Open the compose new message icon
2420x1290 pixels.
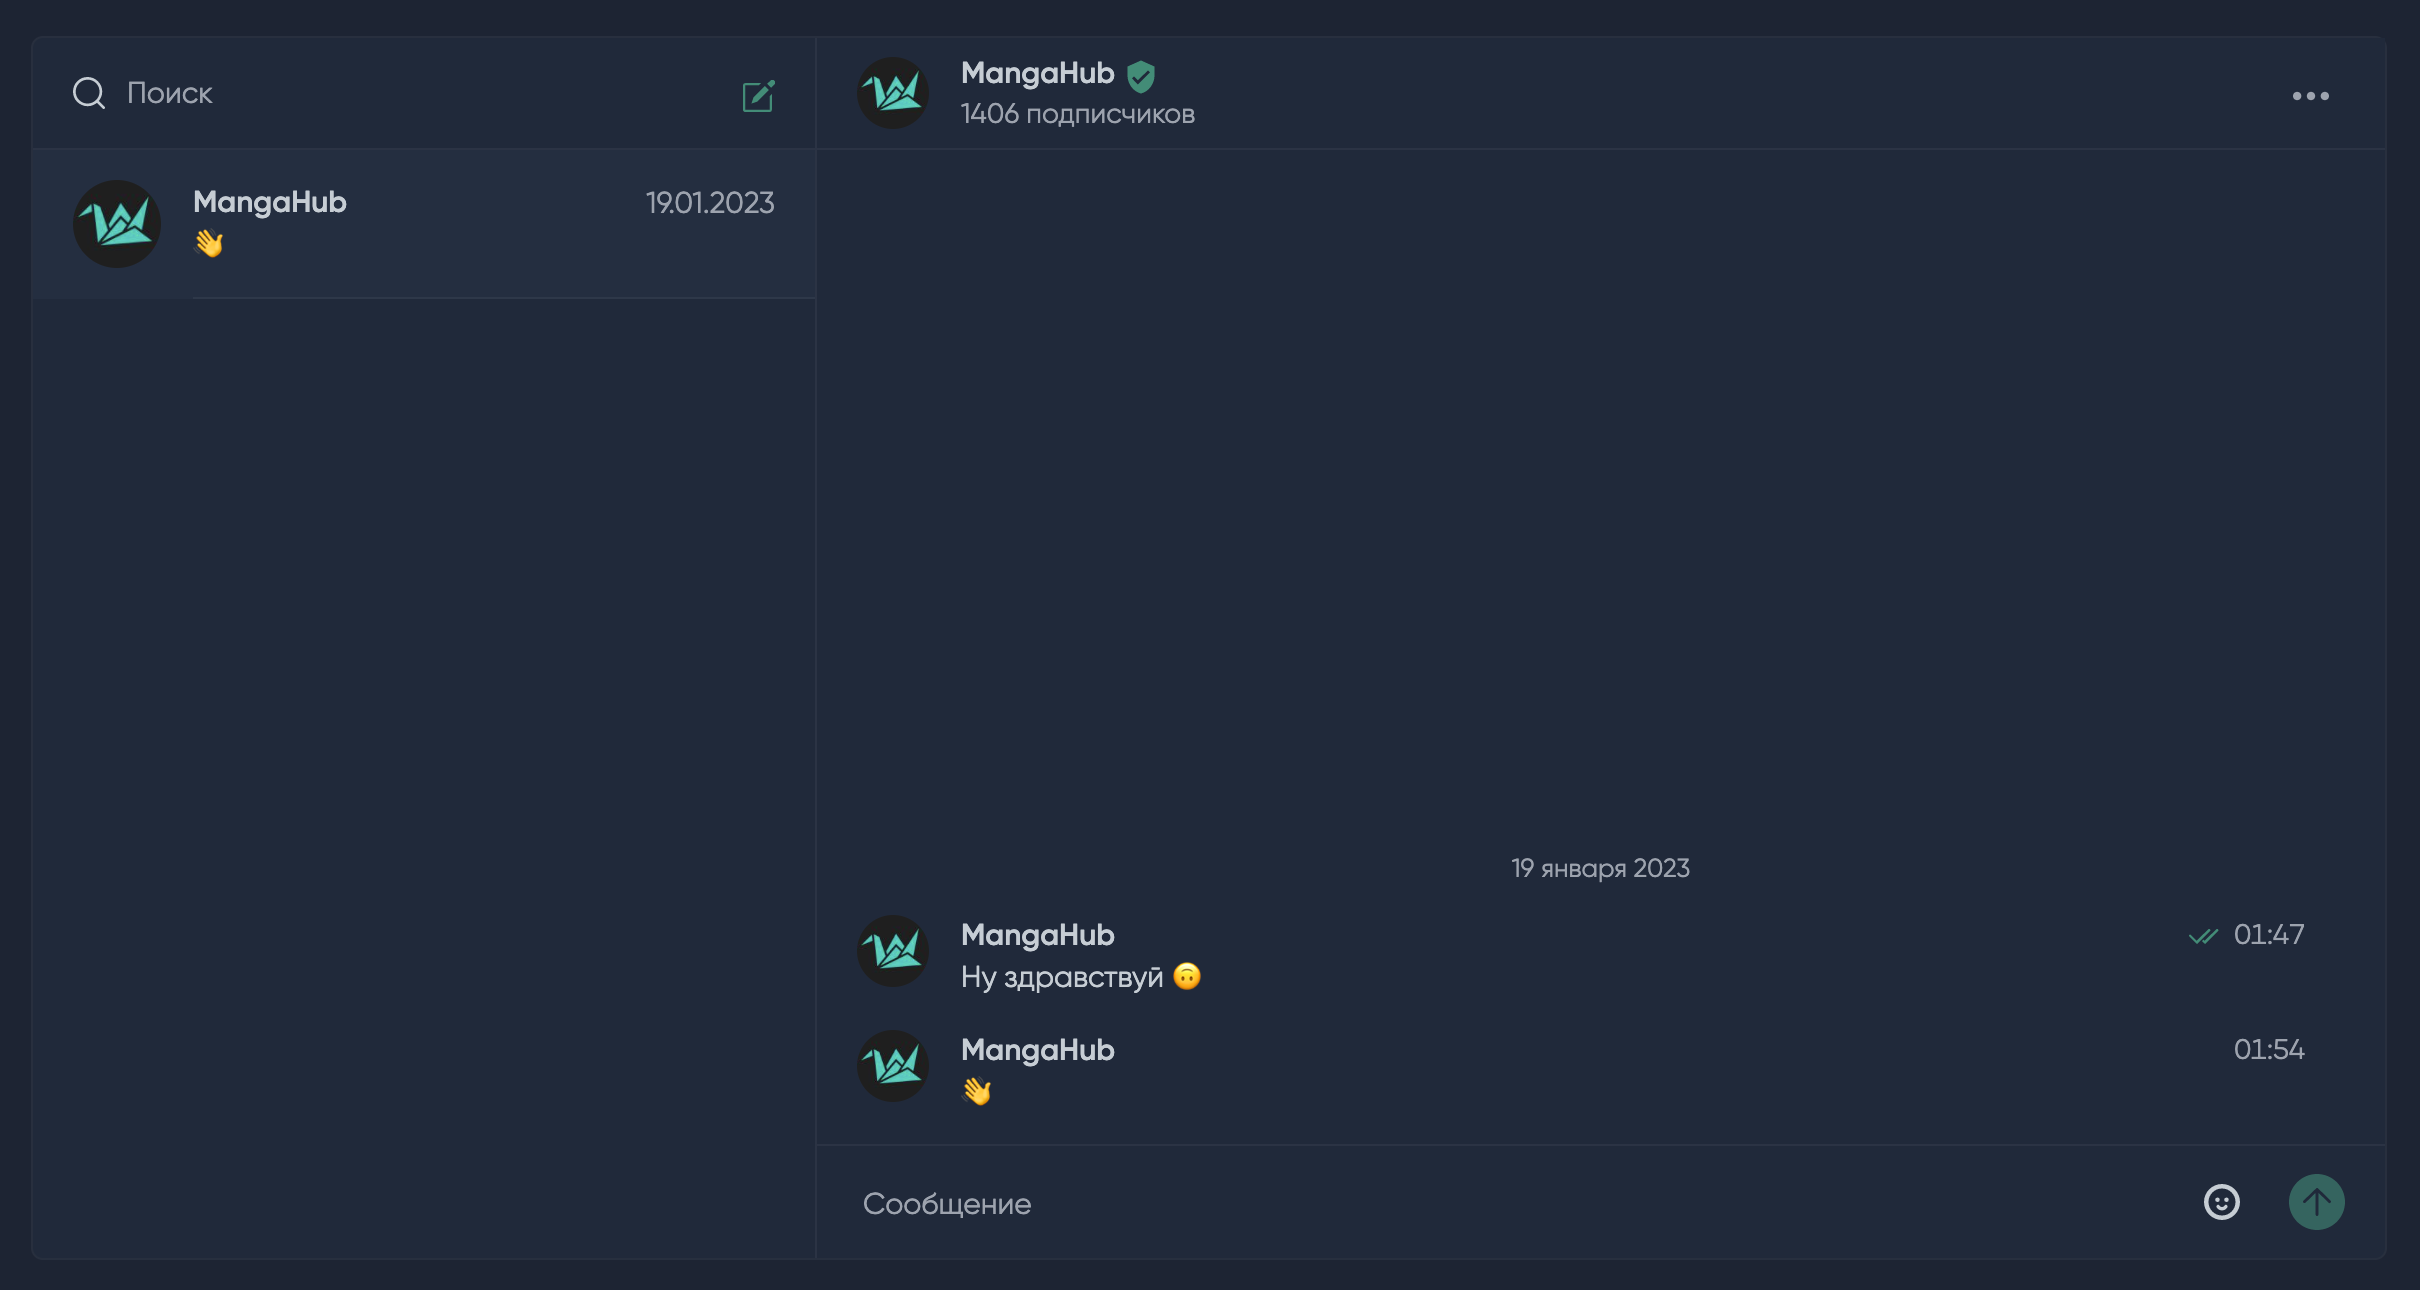(x=758, y=96)
